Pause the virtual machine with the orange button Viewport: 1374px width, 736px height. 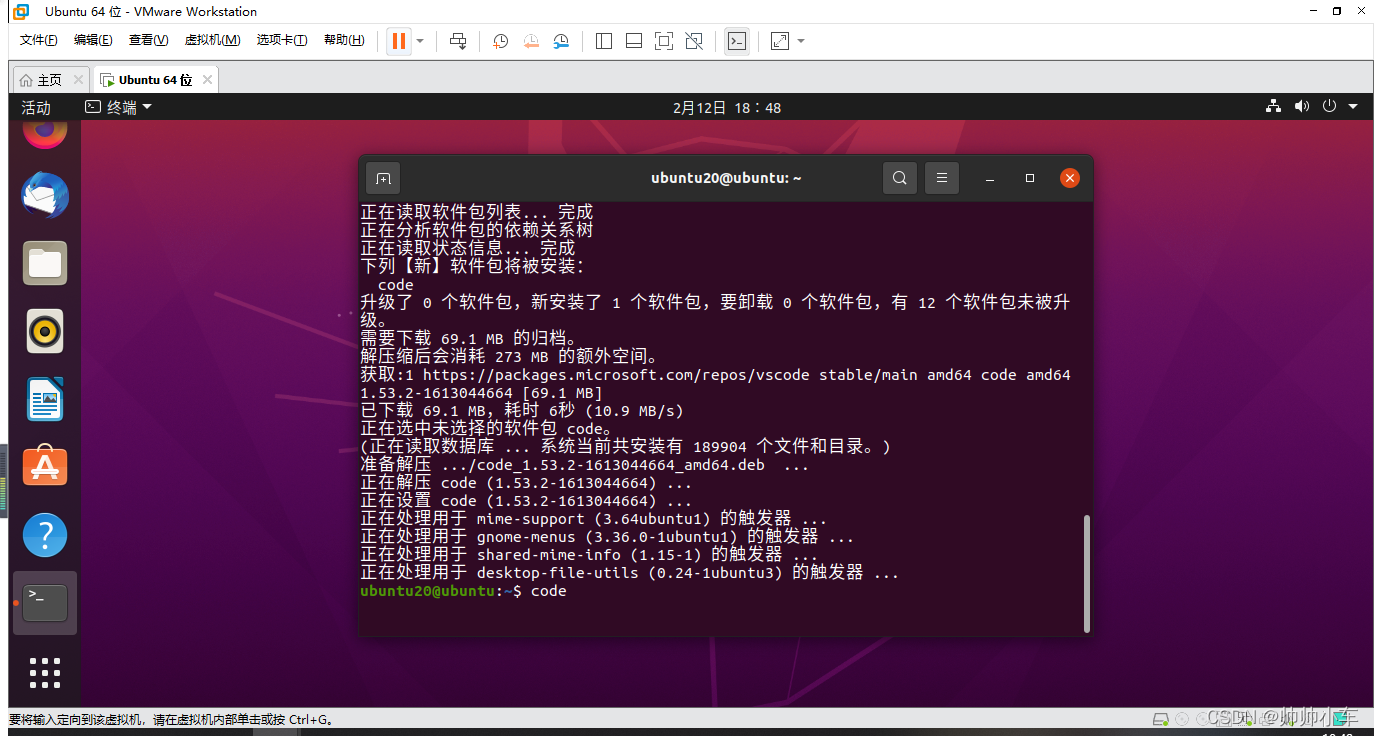pos(399,41)
